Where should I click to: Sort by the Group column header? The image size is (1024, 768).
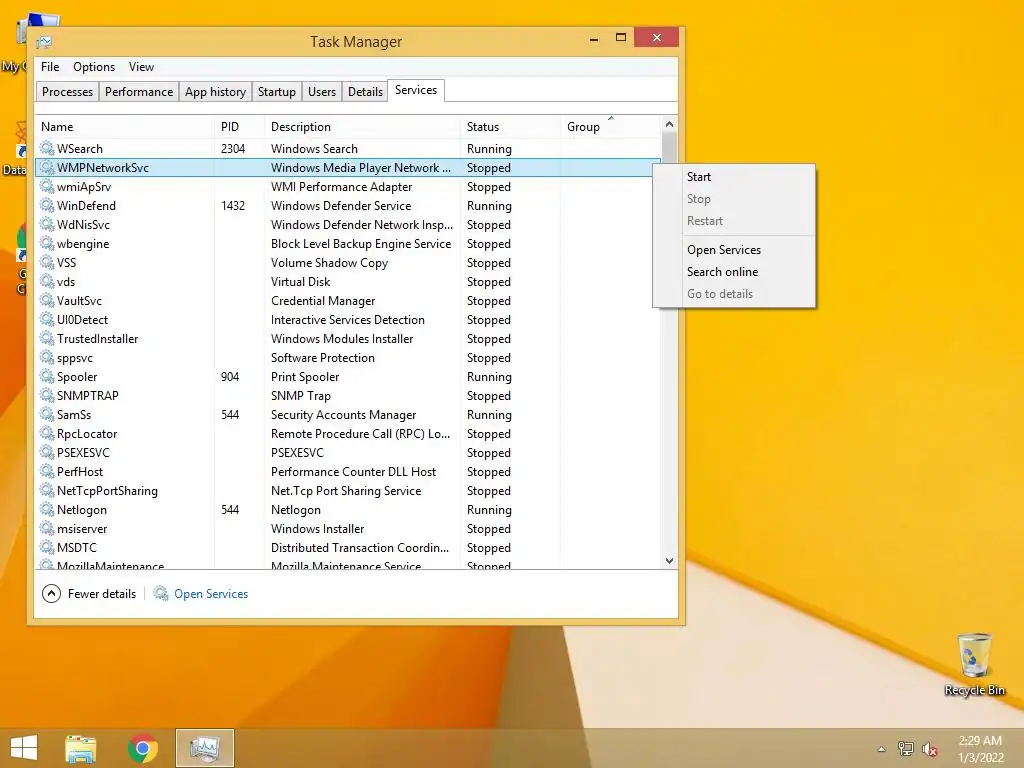click(611, 127)
